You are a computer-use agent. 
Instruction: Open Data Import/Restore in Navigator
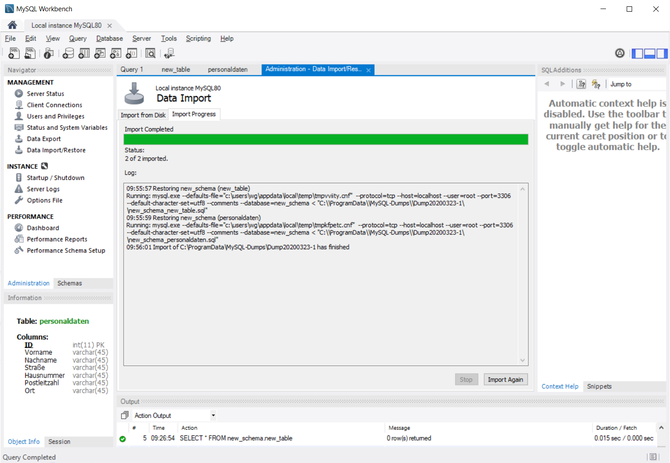[x=56, y=150]
